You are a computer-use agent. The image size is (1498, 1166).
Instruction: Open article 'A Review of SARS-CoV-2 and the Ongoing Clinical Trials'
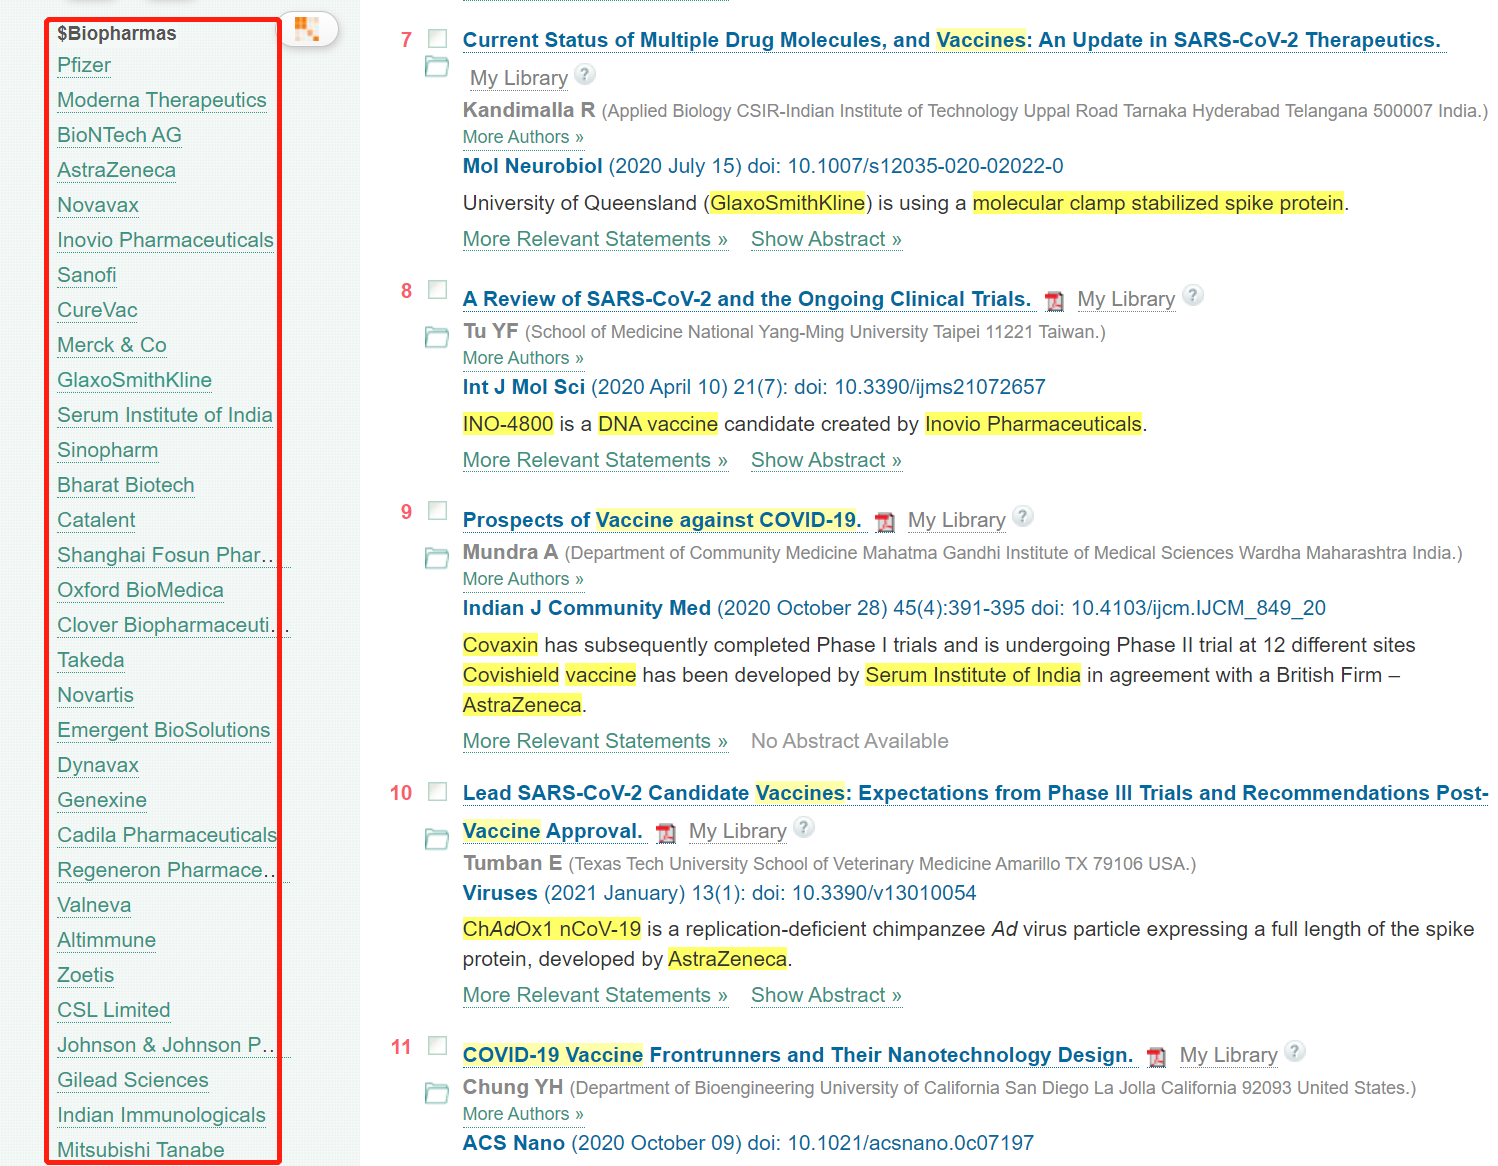pyautogui.click(x=746, y=299)
